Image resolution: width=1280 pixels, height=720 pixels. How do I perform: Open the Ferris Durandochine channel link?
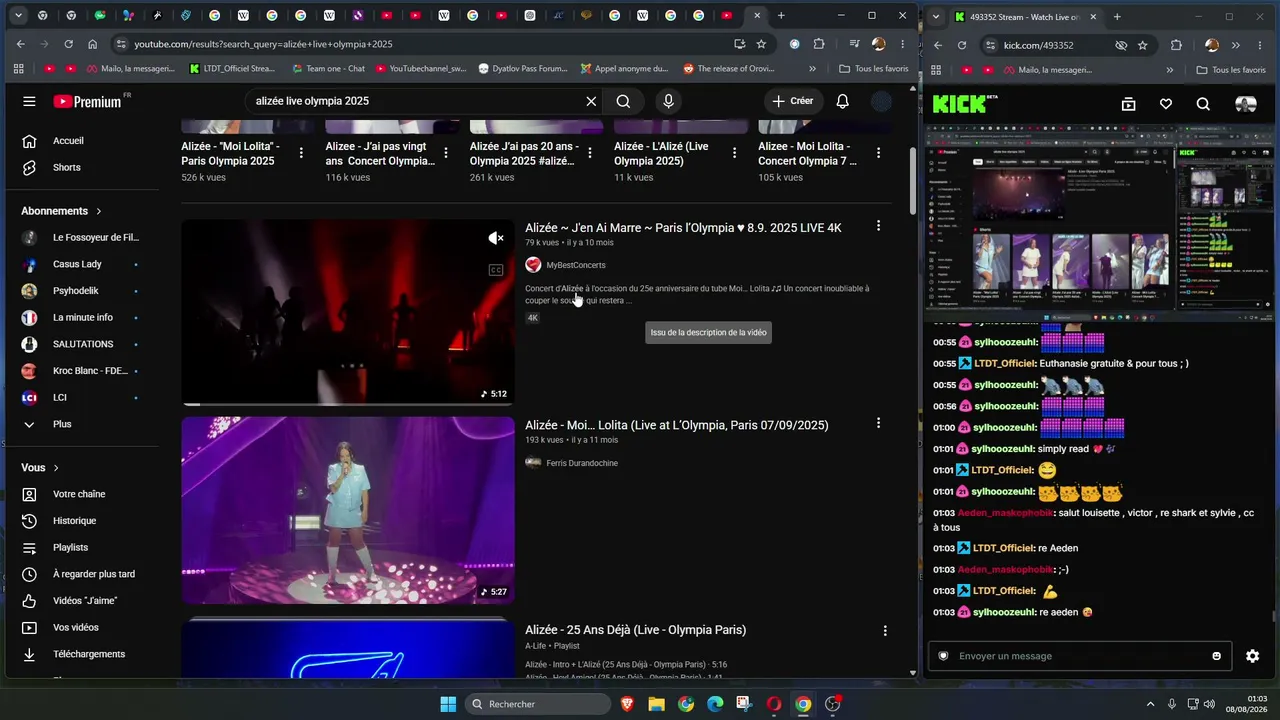[x=582, y=463]
